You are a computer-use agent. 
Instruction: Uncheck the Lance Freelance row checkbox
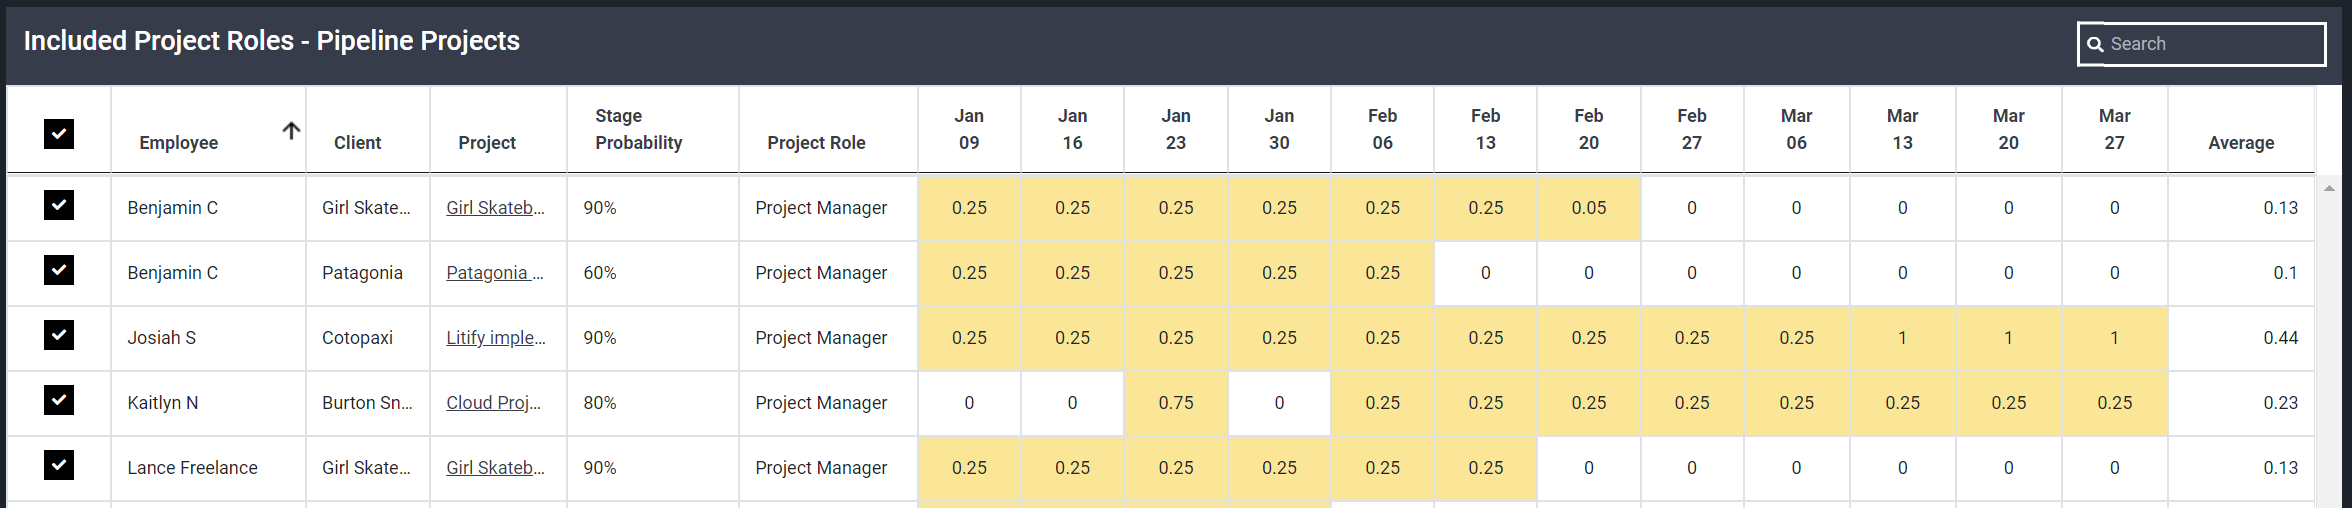[59, 465]
